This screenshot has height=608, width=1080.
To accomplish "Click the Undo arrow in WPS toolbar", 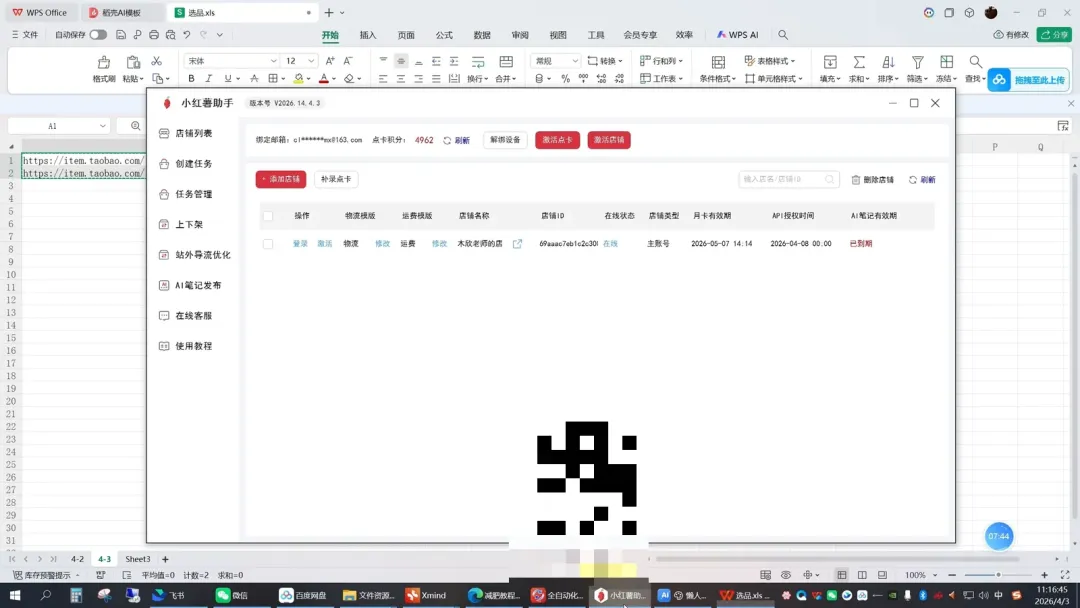I will 187,34.
